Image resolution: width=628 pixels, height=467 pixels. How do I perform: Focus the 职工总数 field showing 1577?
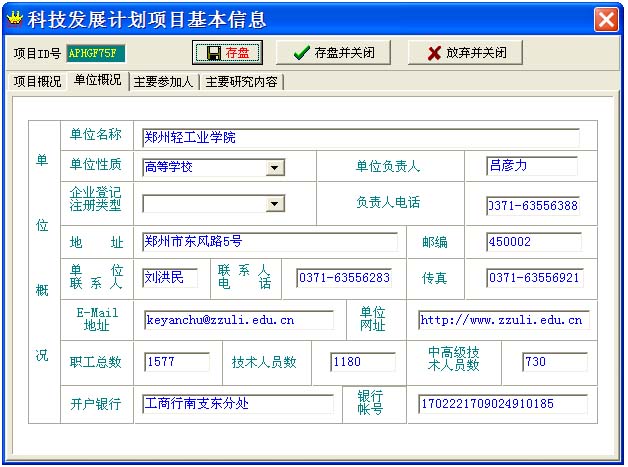click(177, 362)
